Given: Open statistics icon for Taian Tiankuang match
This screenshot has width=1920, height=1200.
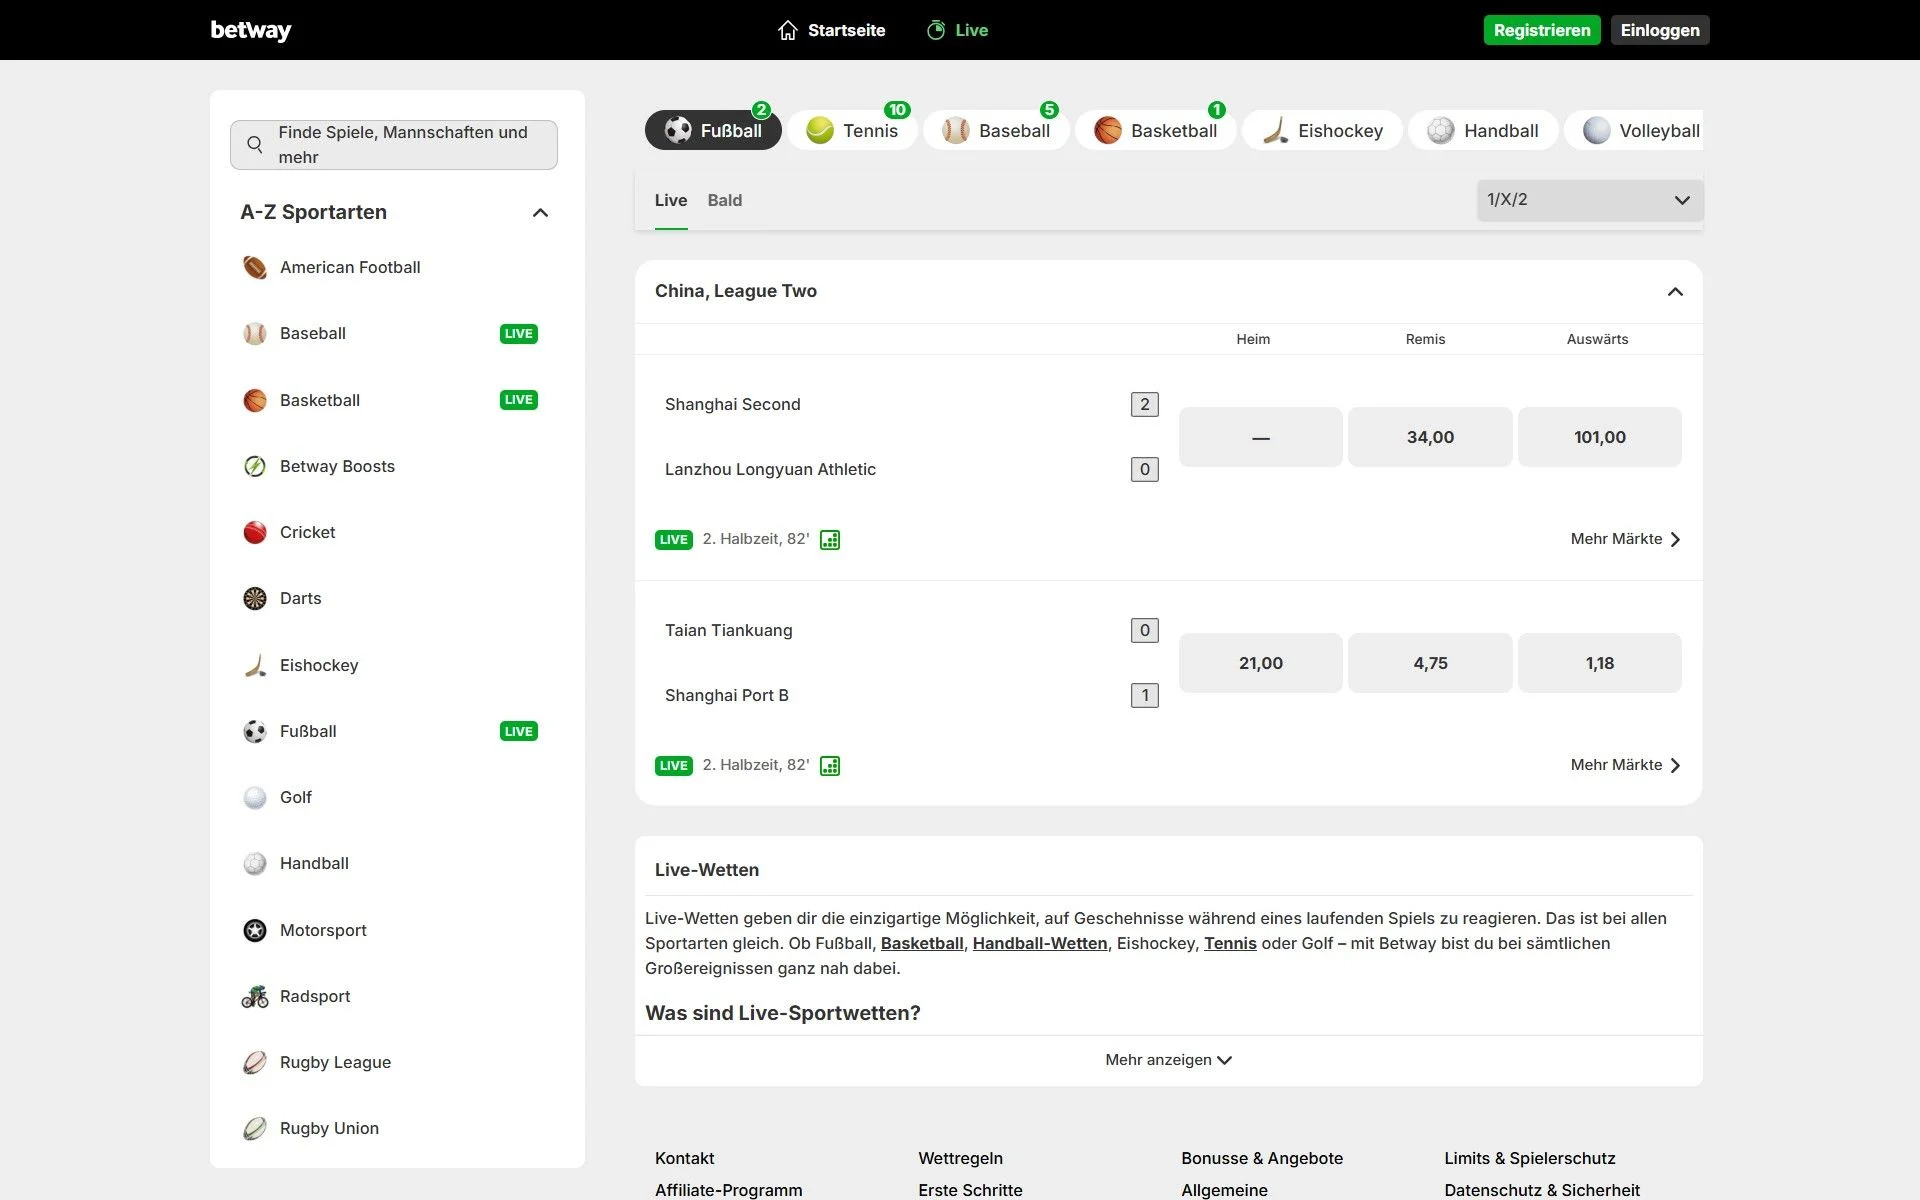Looking at the screenshot, I should [x=830, y=766].
